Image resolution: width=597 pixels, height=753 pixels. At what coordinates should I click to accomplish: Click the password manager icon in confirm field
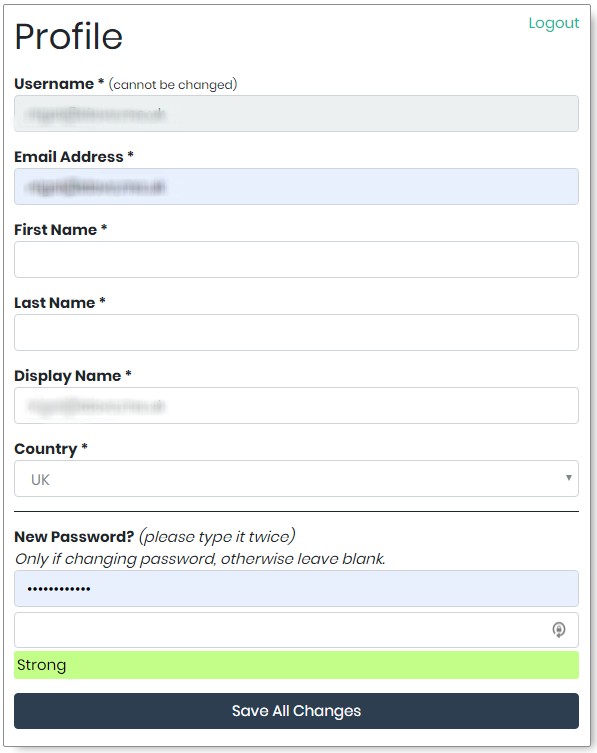tap(559, 630)
